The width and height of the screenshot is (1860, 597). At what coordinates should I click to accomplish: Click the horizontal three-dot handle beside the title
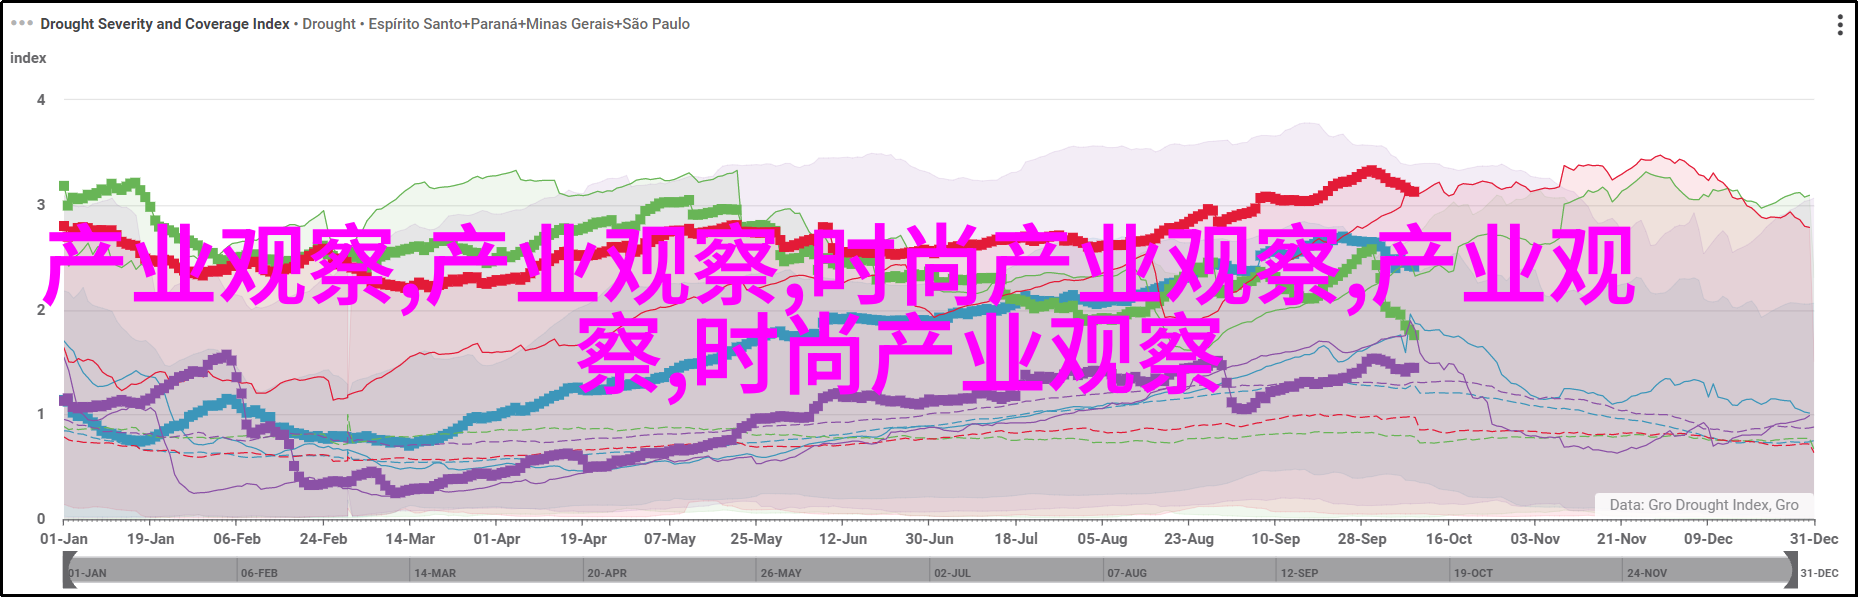click(22, 23)
